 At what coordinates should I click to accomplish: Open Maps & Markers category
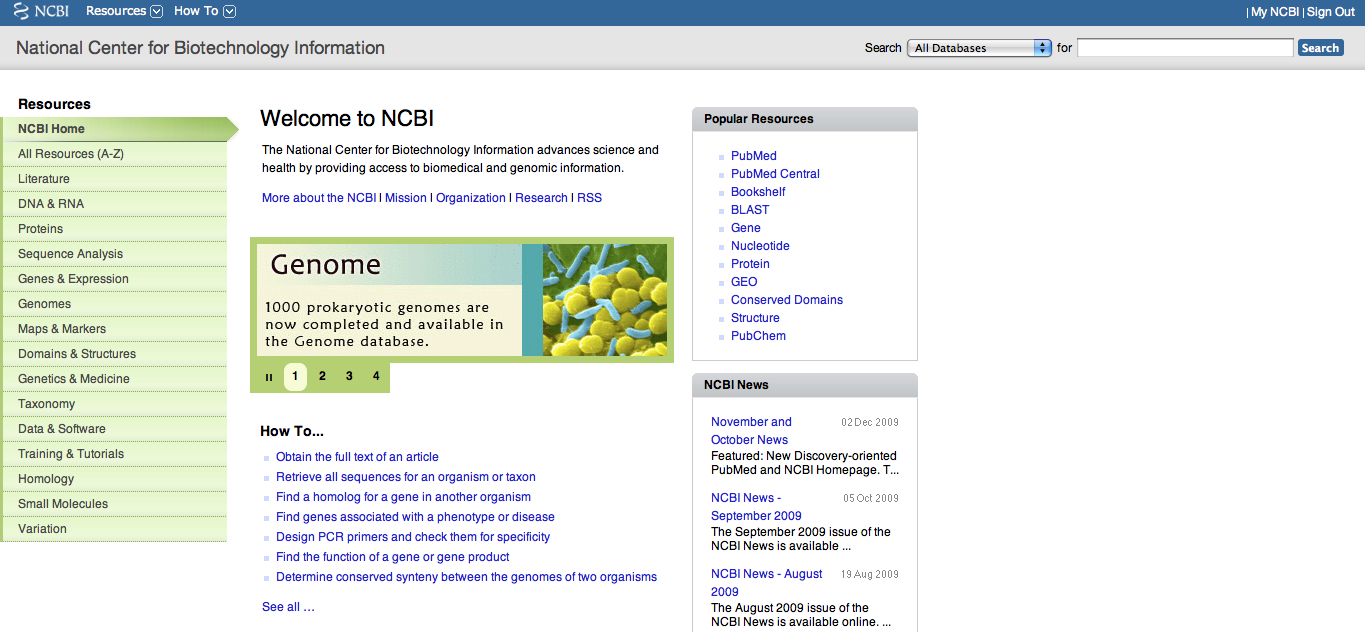(114, 329)
